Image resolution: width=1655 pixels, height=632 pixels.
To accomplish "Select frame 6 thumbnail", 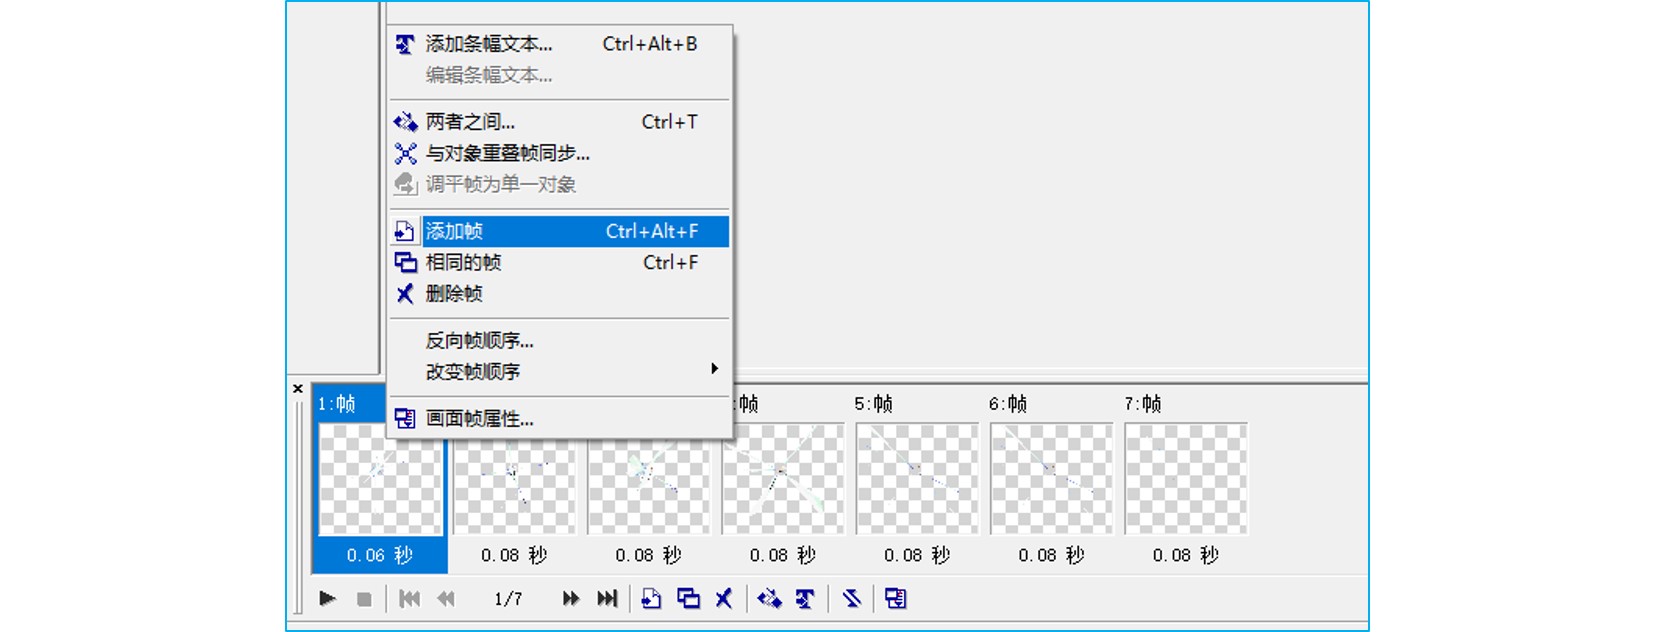I will [x=1051, y=479].
